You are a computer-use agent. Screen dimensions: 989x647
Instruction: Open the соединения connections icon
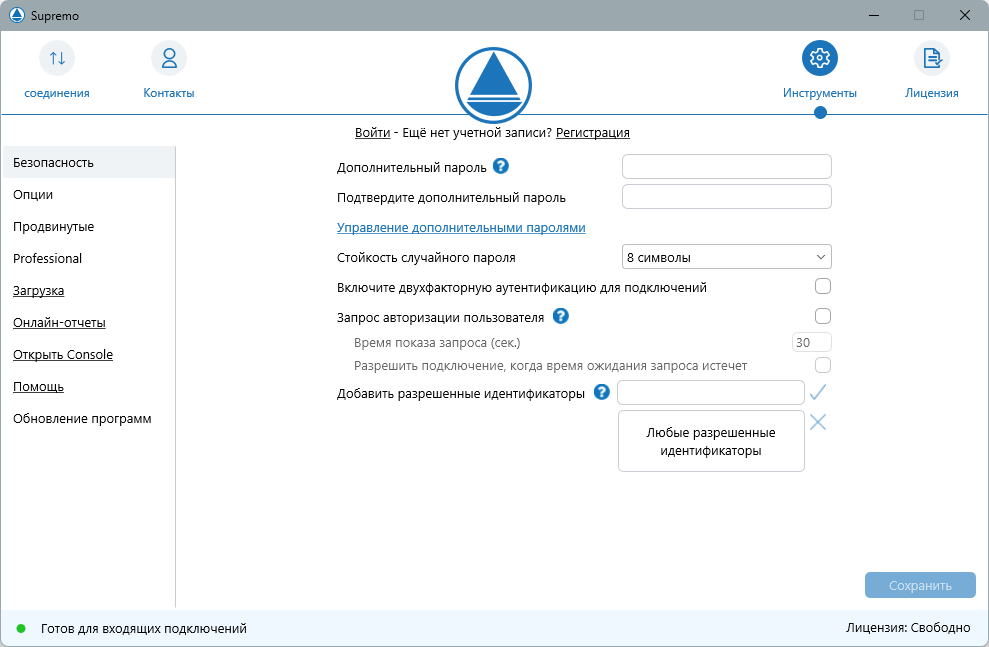click(57, 58)
